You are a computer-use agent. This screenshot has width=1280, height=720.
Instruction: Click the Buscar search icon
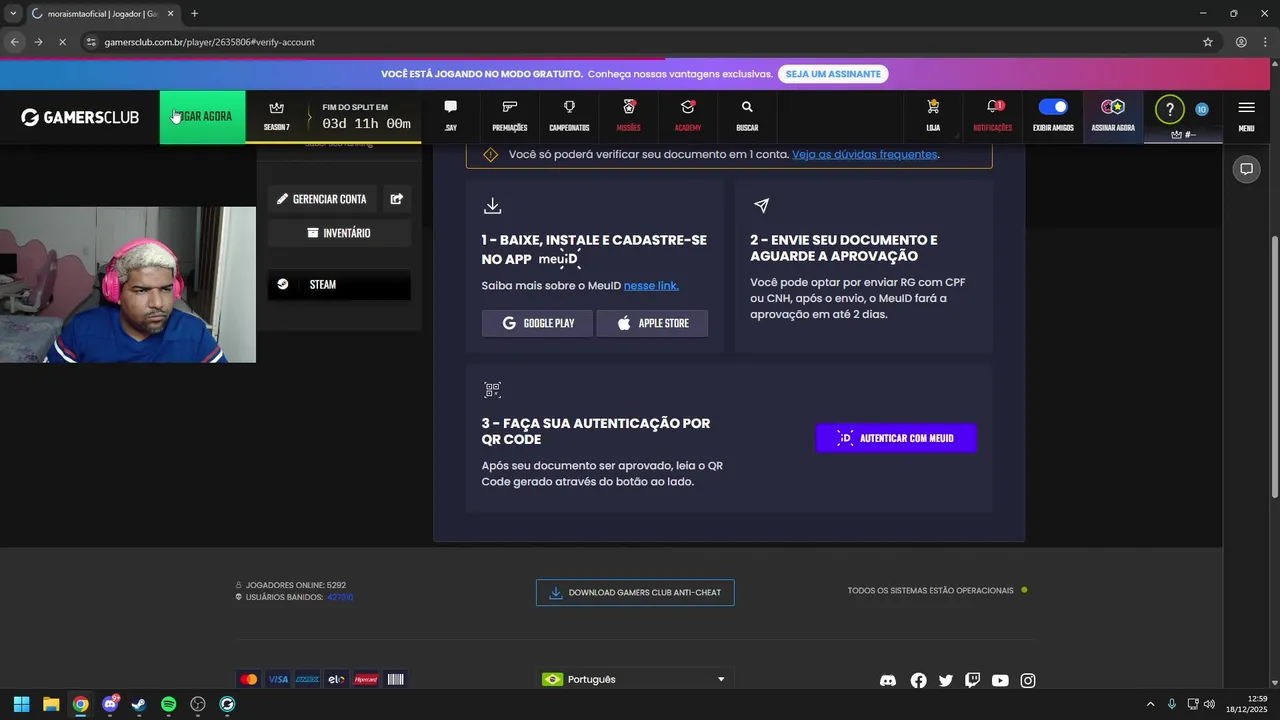(x=747, y=116)
